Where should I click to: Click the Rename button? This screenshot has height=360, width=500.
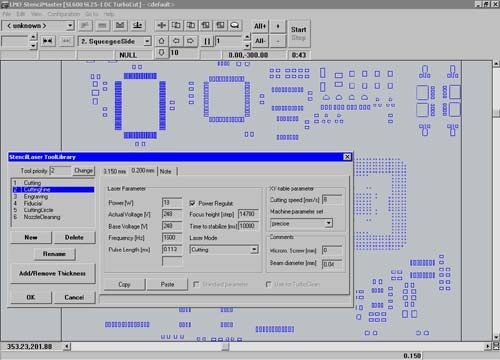click(x=54, y=254)
